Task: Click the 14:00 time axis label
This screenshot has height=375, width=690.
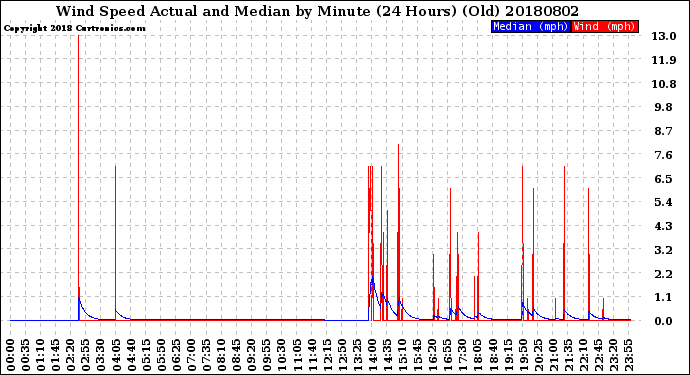Action: [373, 355]
